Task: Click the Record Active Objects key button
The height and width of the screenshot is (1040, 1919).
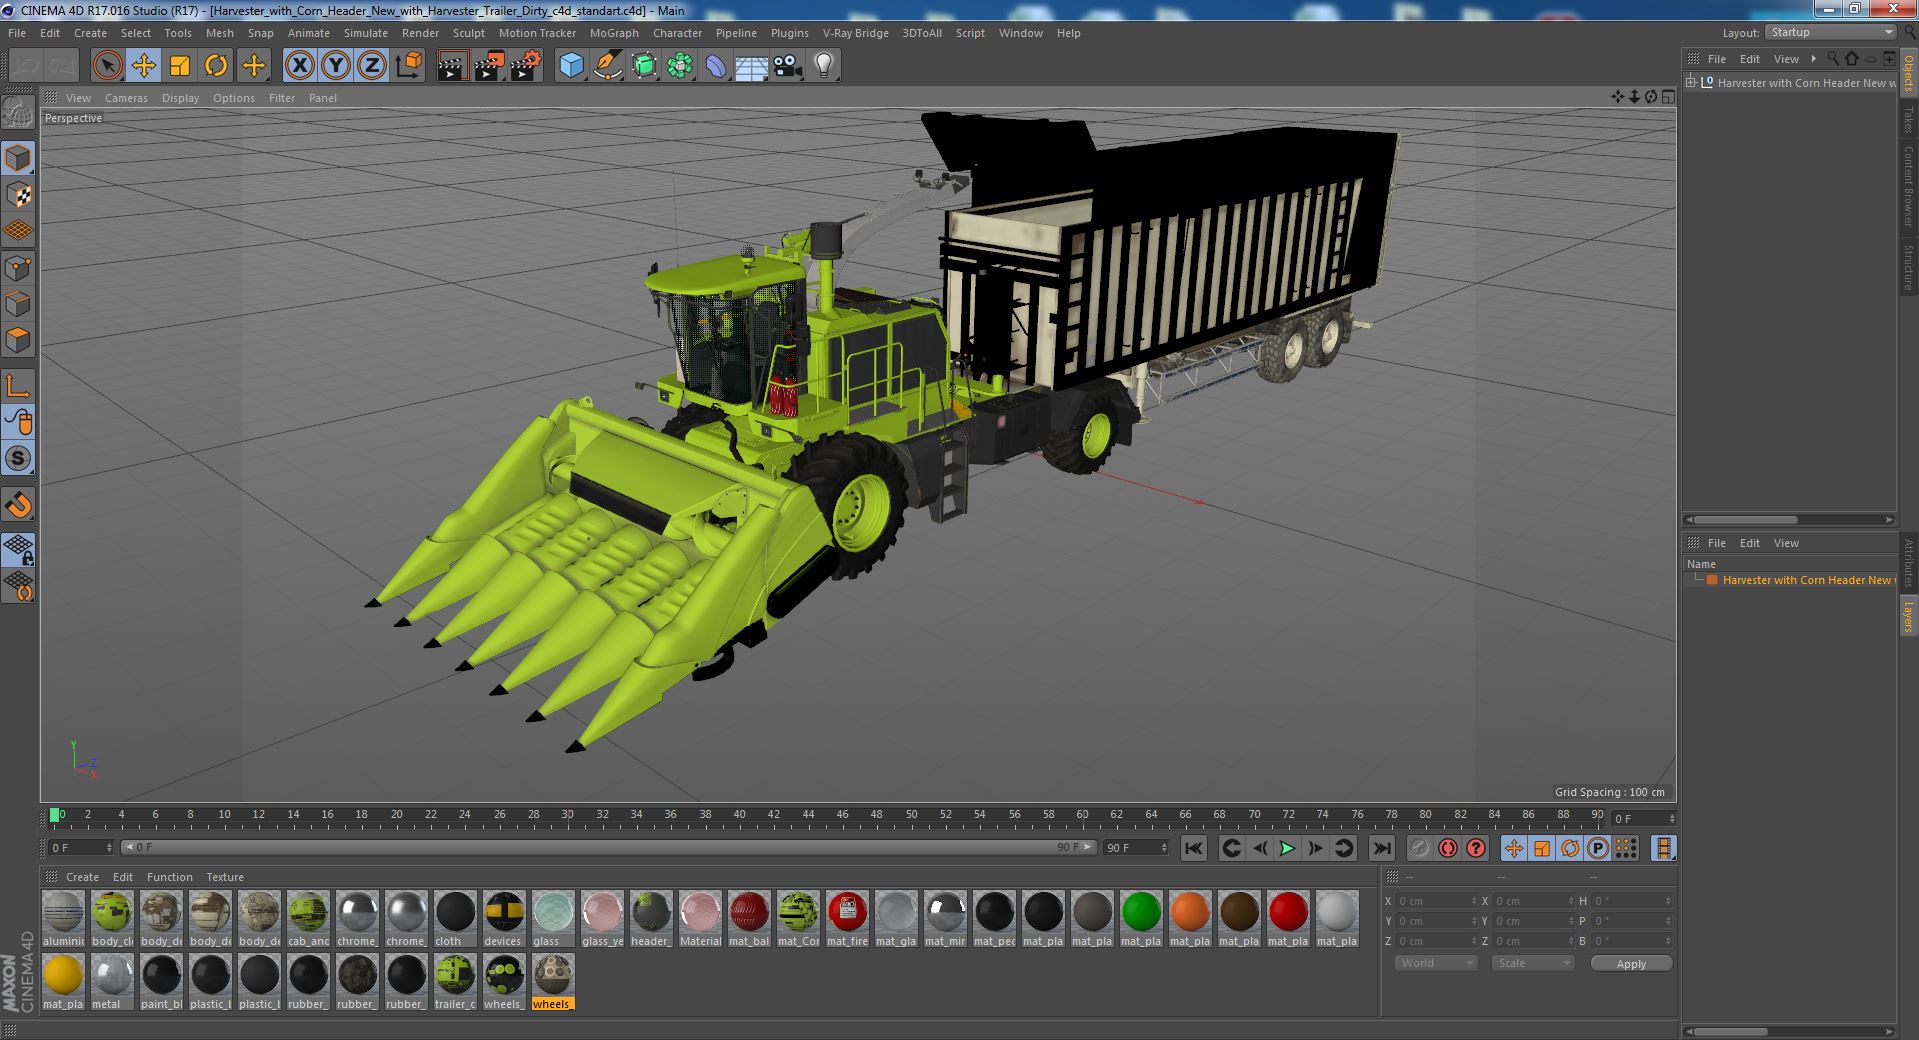Action: [1419, 848]
